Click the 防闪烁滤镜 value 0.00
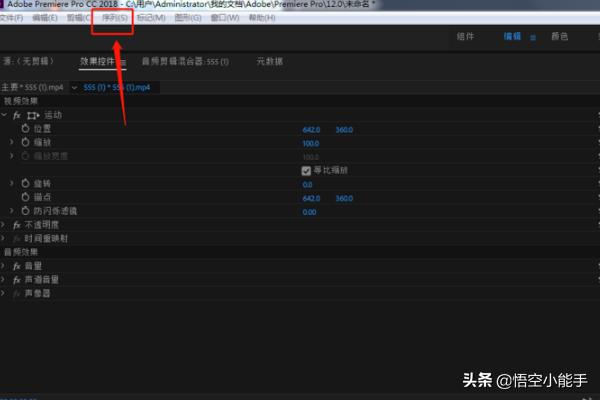Viewport: 600px width, 400px height. [309, 212]
